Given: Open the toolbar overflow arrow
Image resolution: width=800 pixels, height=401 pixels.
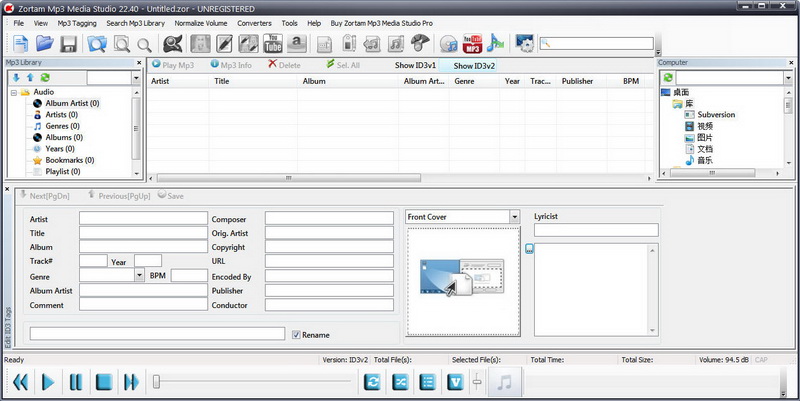Looking at the screenshot, I should [658, 53].
